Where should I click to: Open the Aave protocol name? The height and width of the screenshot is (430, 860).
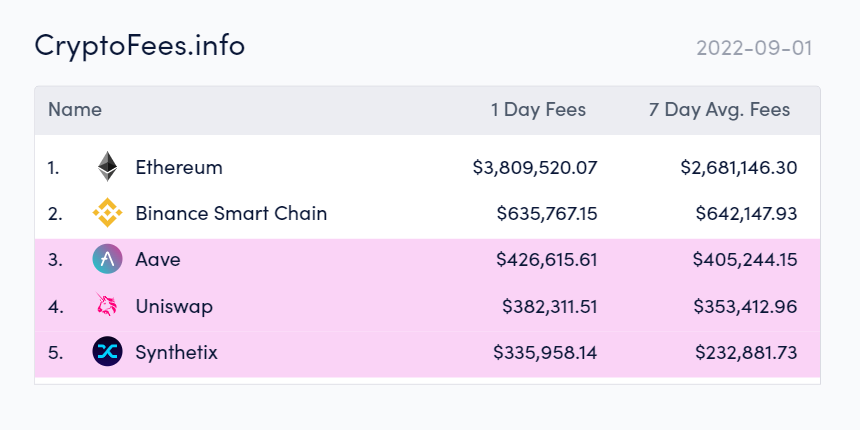[x=158, y=259]
